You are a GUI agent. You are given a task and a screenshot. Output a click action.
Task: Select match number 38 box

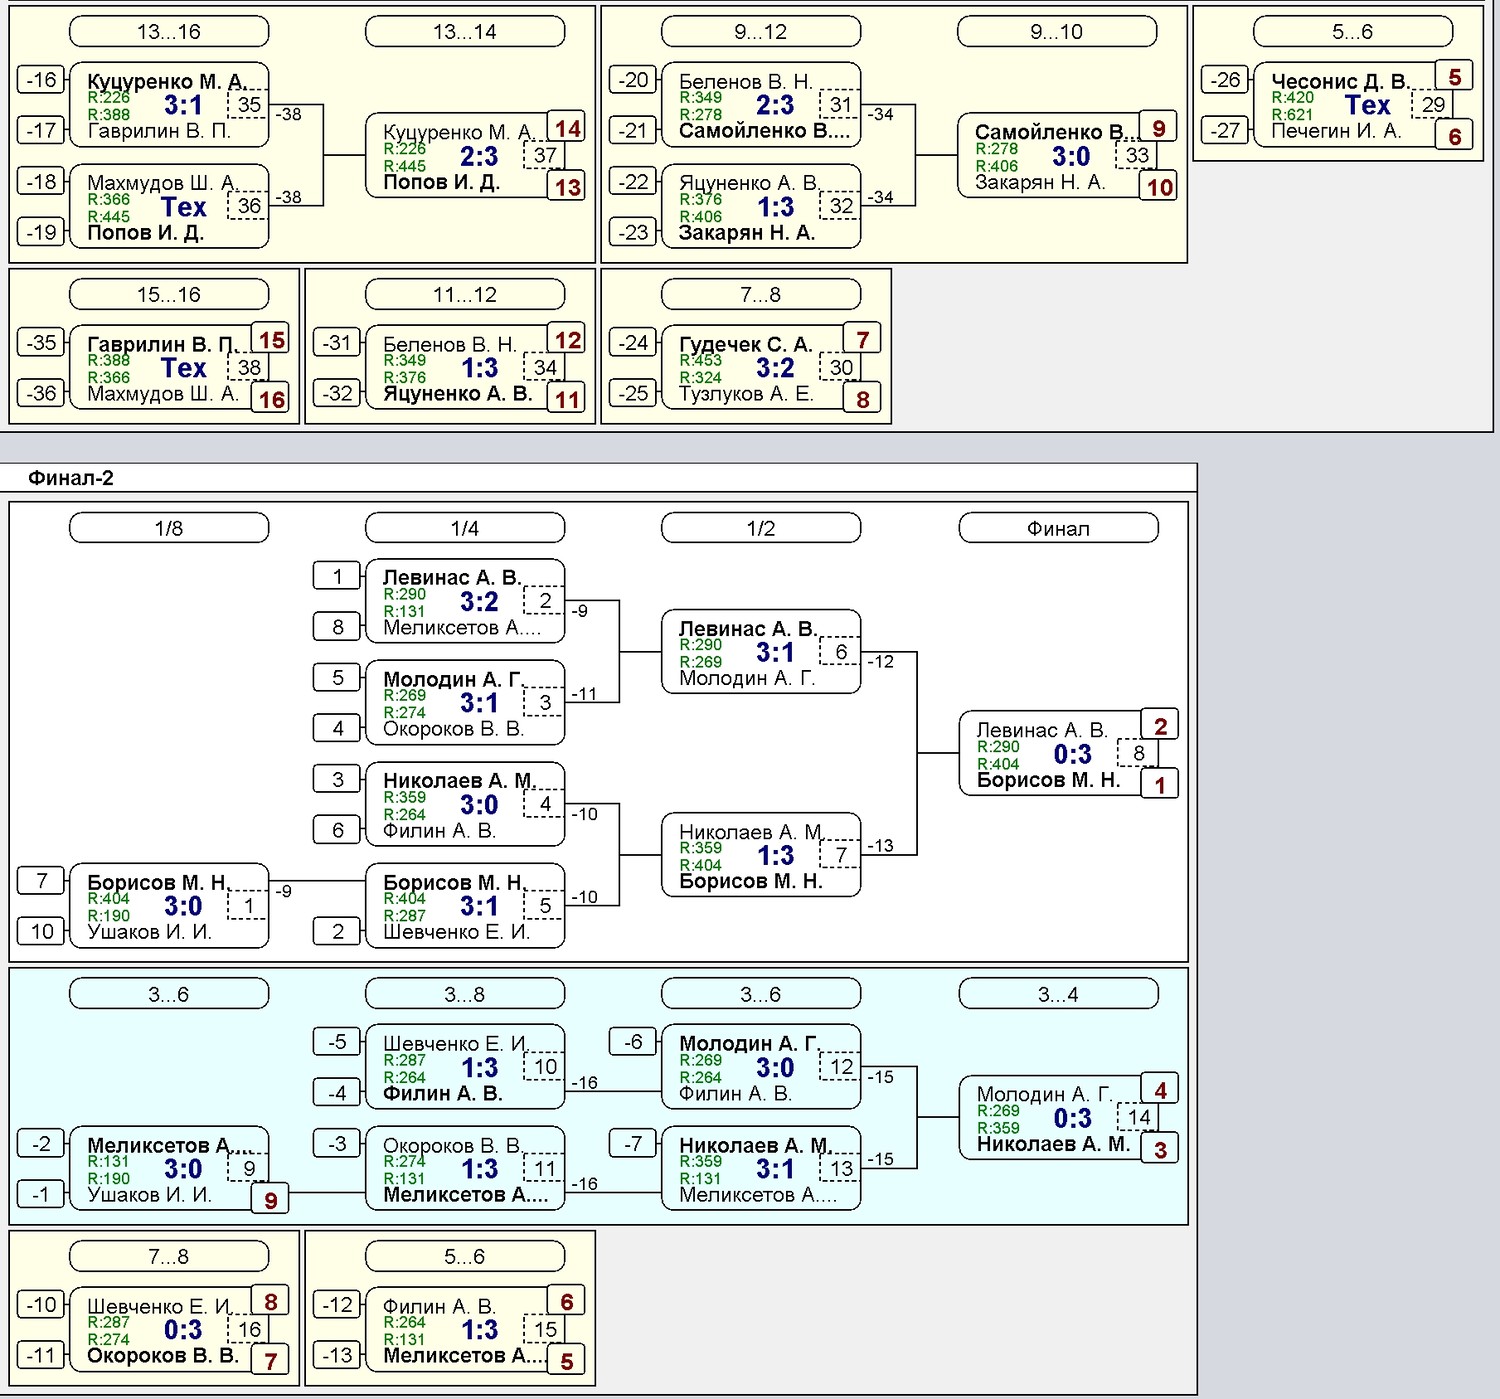[249, 367]
